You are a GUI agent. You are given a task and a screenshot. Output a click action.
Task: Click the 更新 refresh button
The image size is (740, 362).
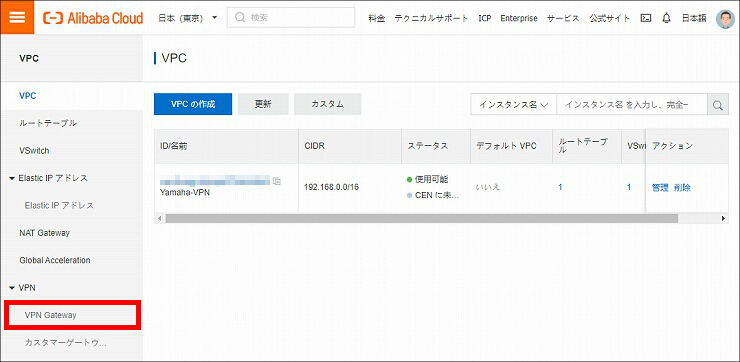(x=263, y=104)
